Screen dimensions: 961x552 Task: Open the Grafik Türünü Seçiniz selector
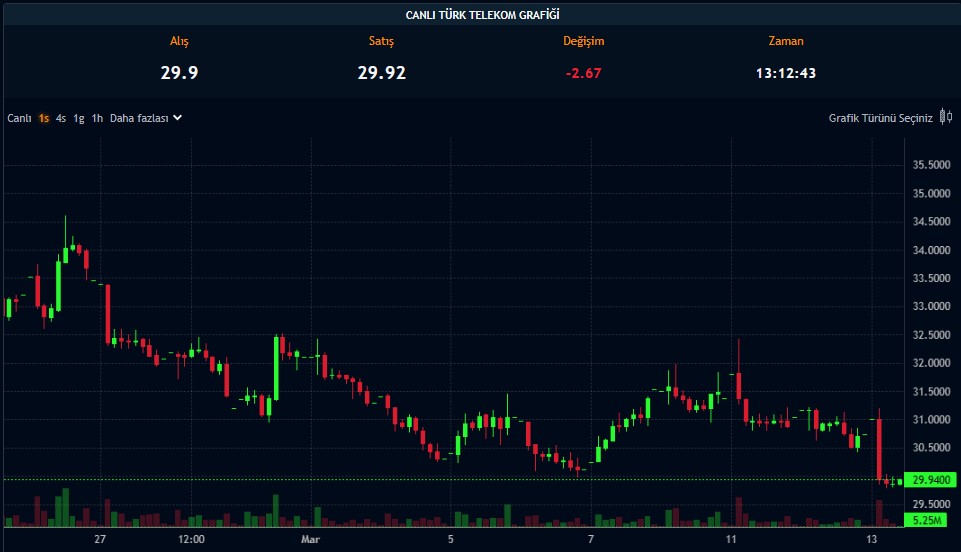coord(880,118)
